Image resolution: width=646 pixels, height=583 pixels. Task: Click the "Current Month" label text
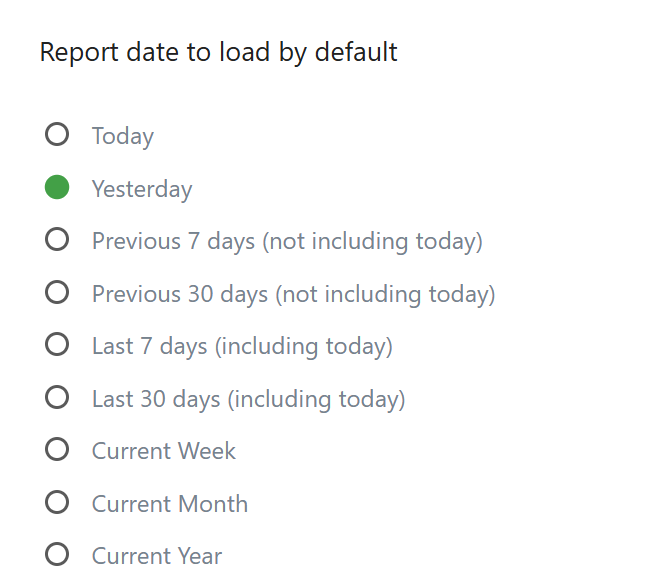[170, 504]
